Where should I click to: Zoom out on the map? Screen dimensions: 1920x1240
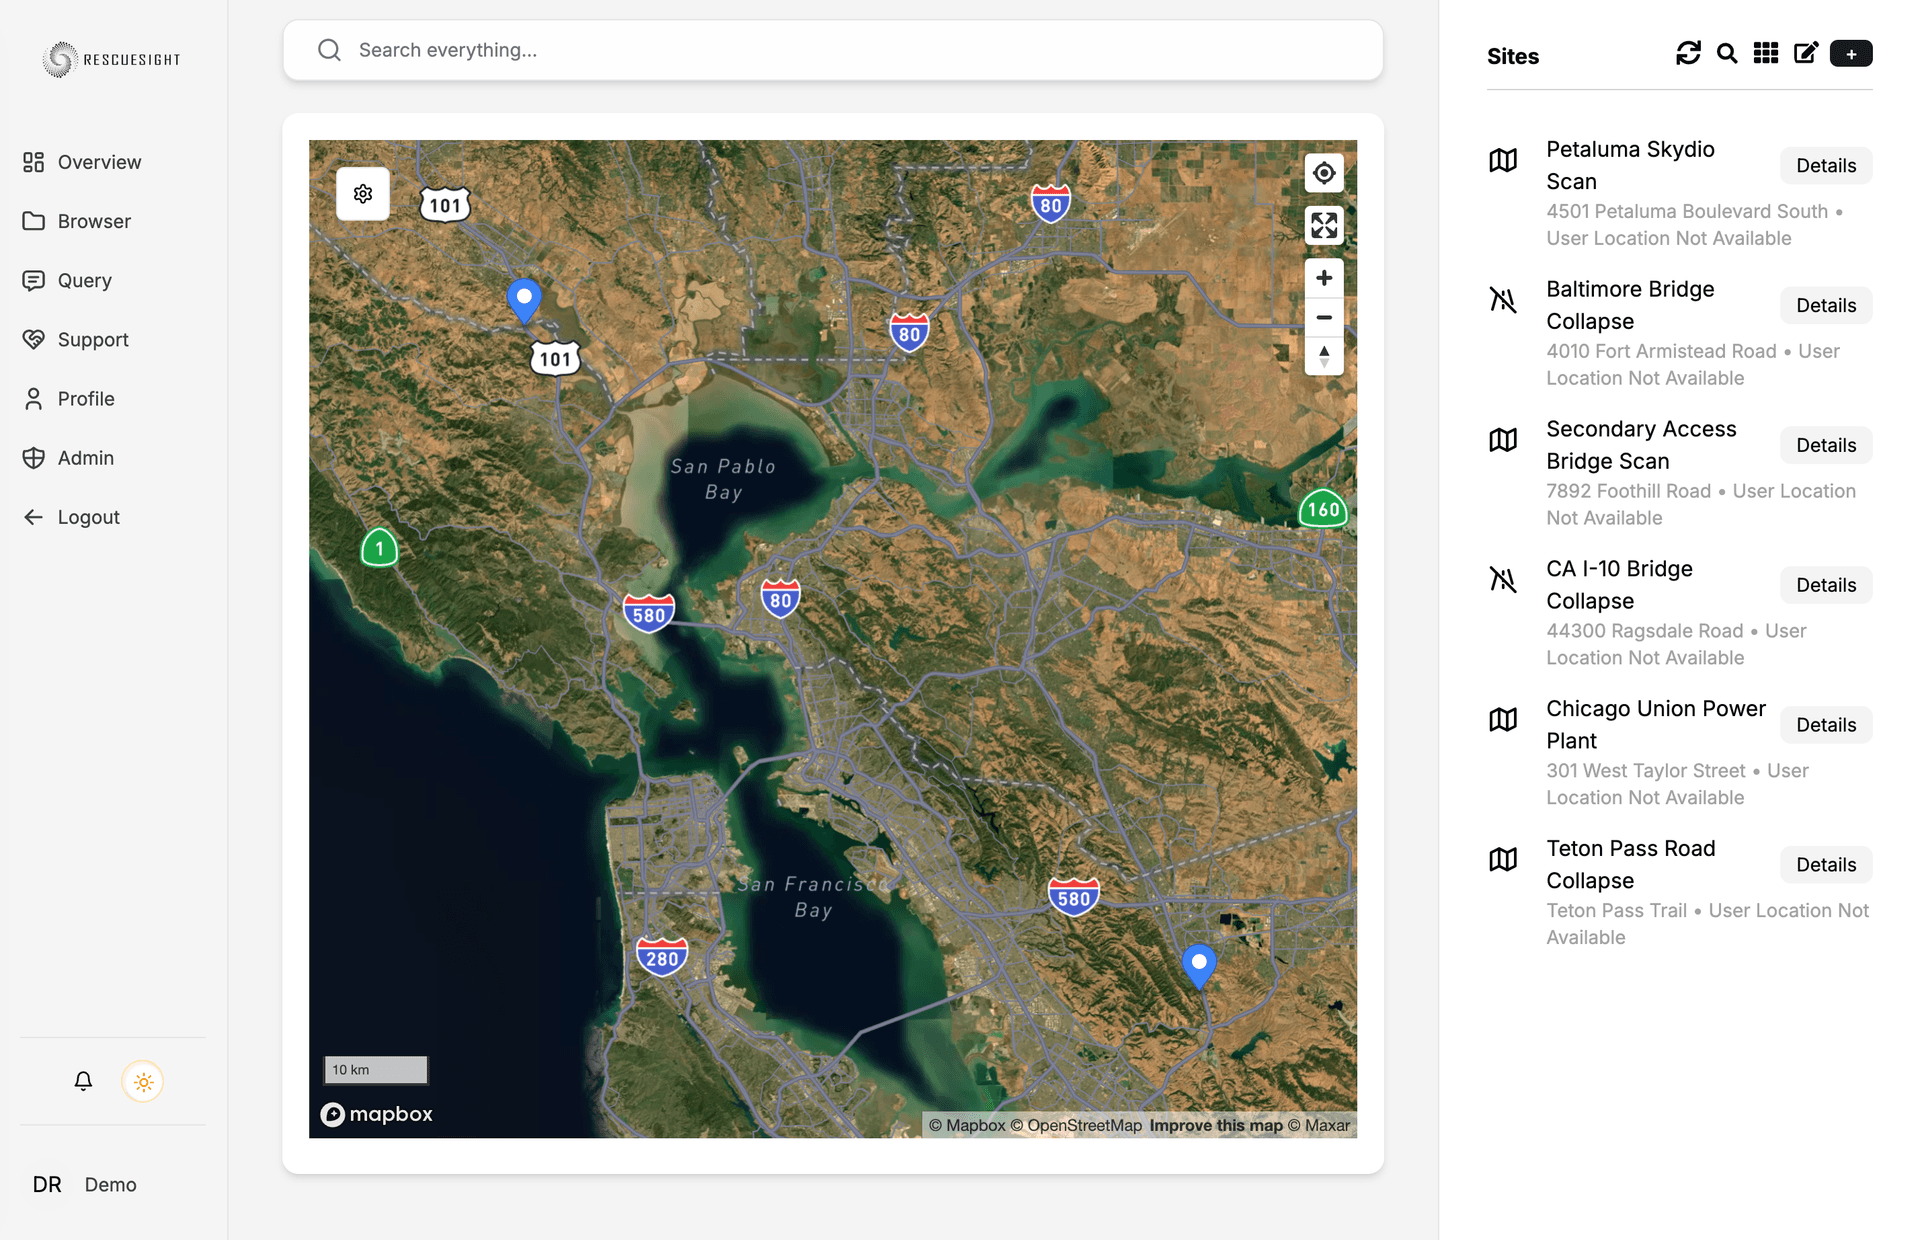coord(1323,317)
